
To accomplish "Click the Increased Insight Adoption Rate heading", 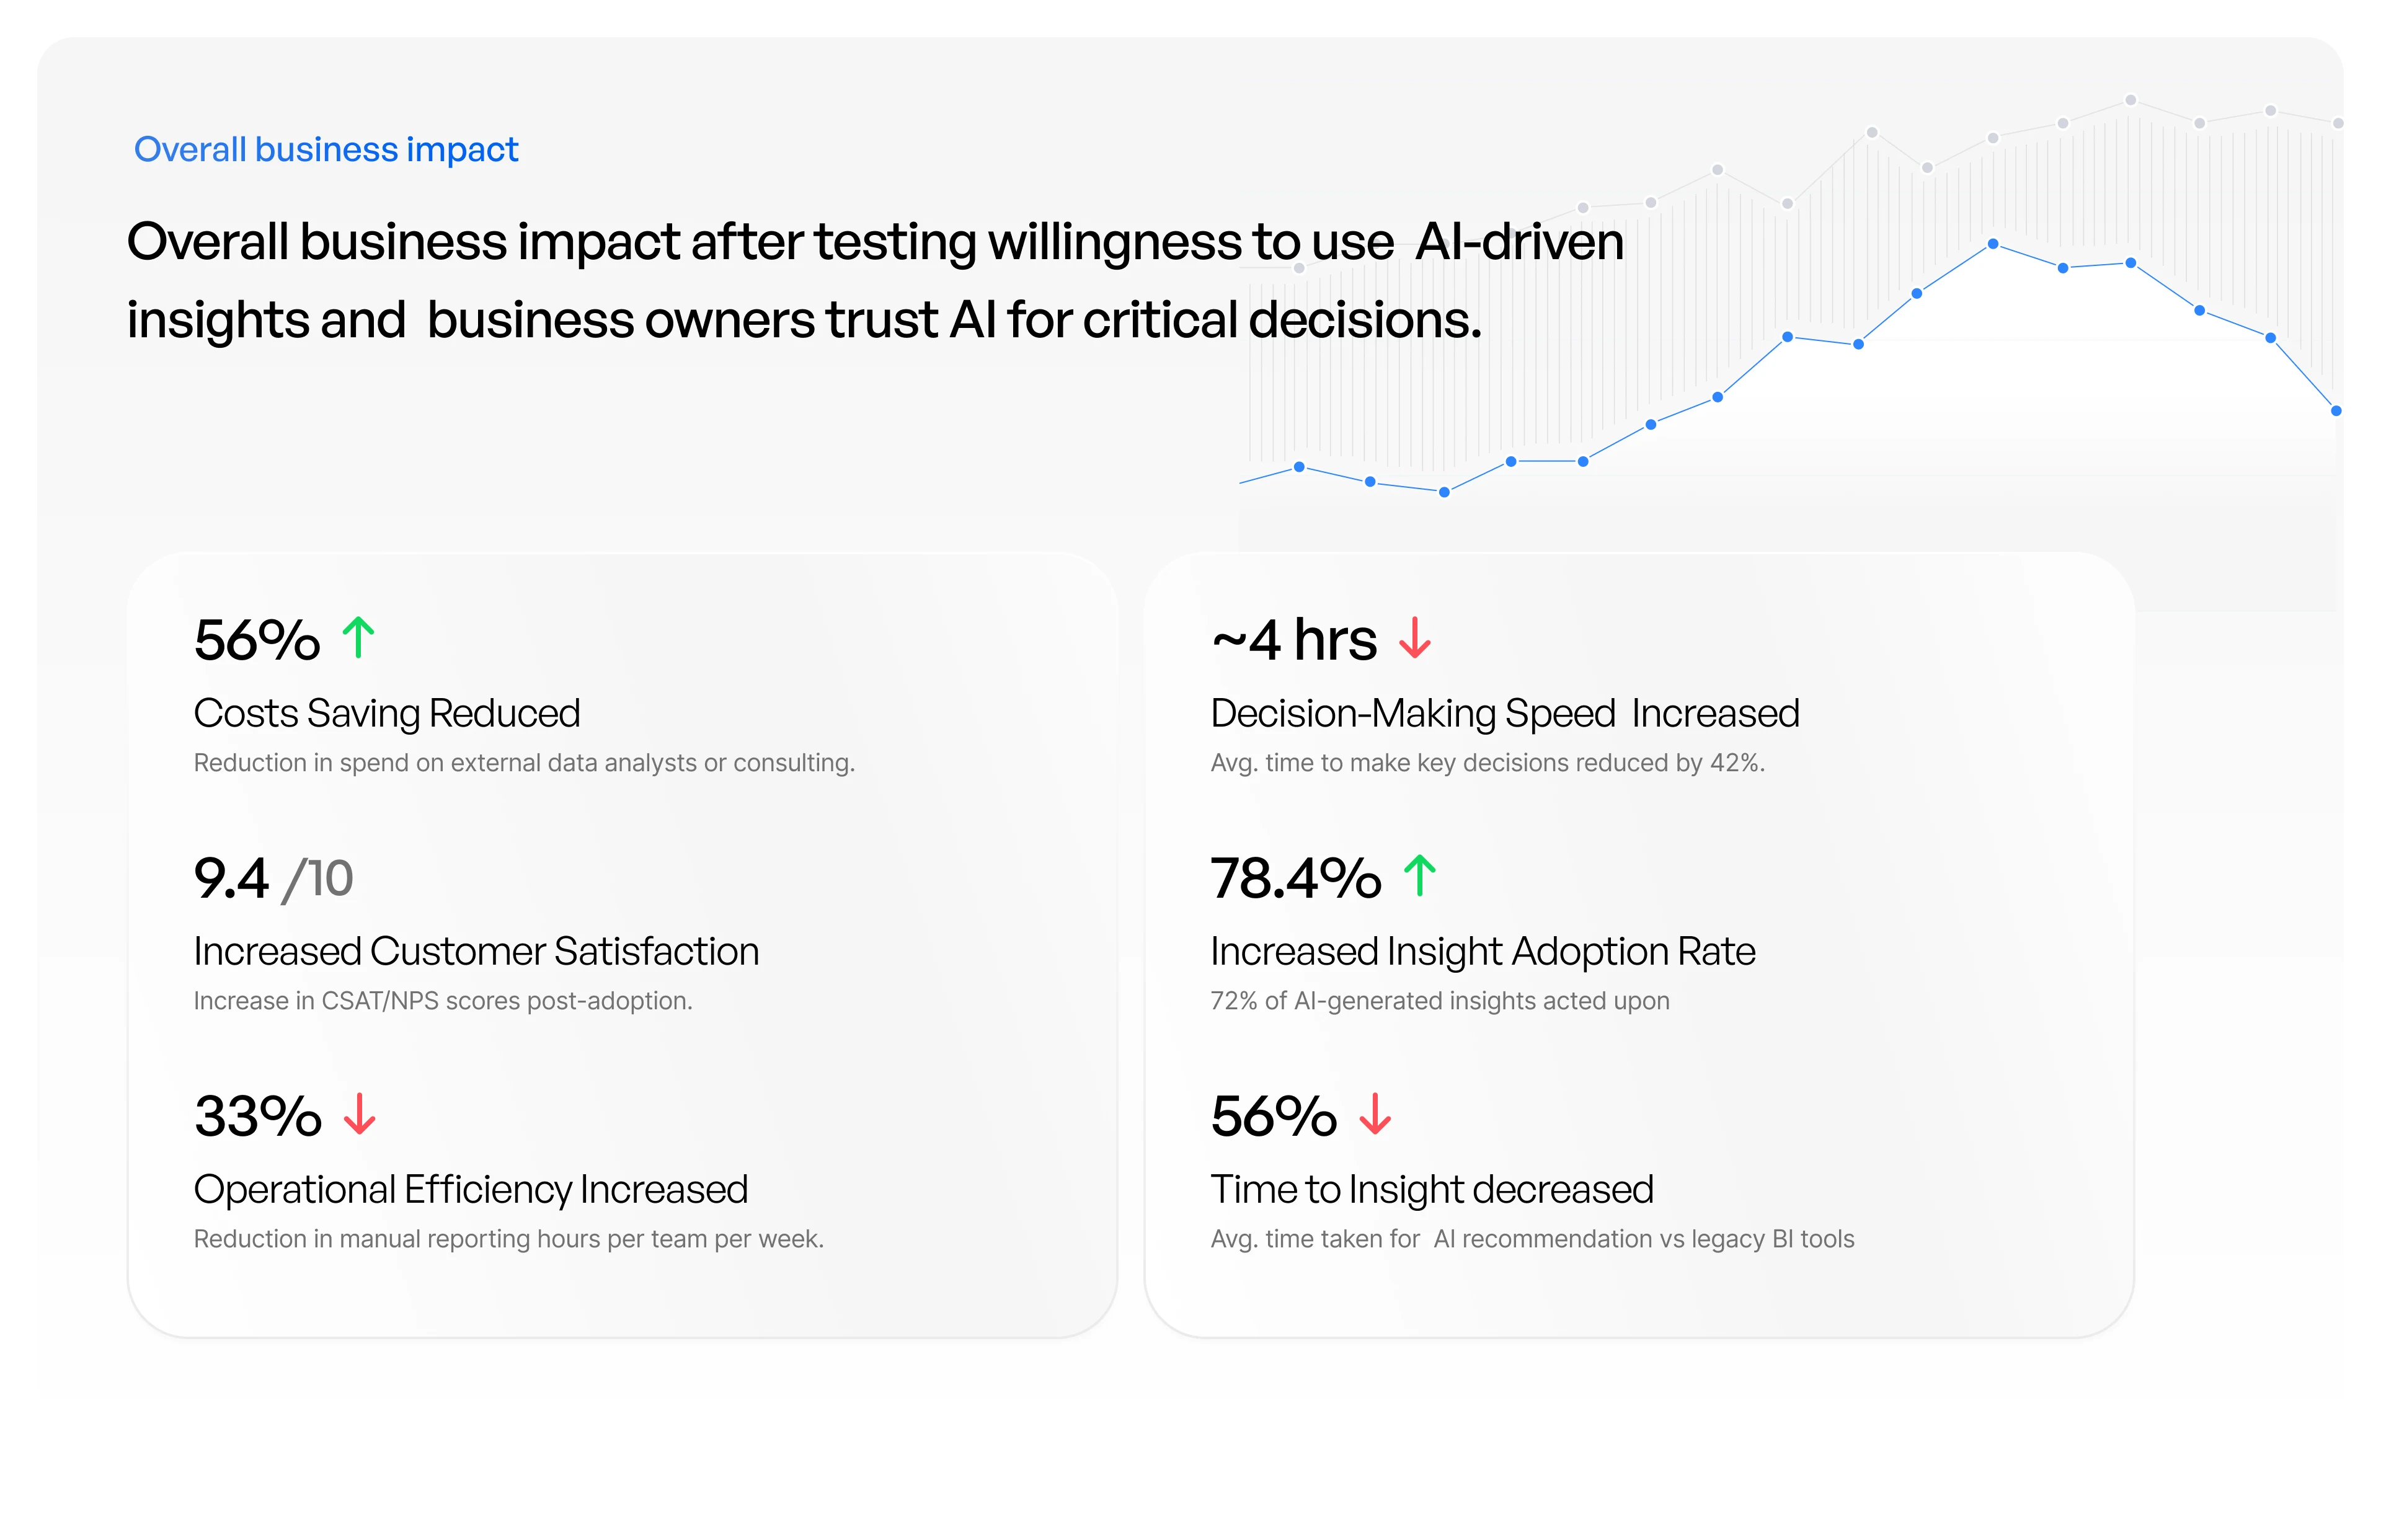I will click(1482, 951).
